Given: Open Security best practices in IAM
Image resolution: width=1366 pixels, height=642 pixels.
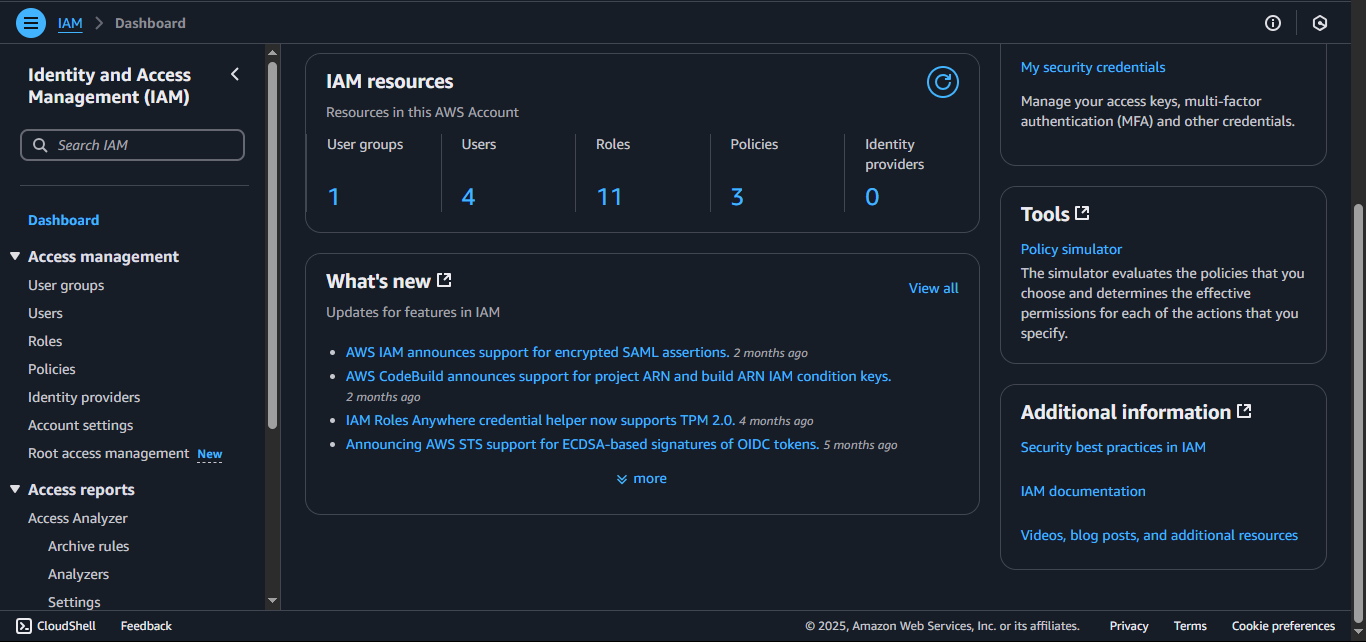Looking at the screenshot, I should click(1113, 447).
